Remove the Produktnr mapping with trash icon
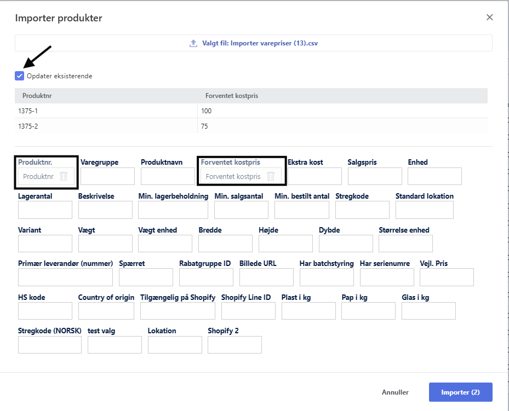Image resolution: width=509 pixels, height=411 pixels. pyautogui.click(x=63, y=176)
